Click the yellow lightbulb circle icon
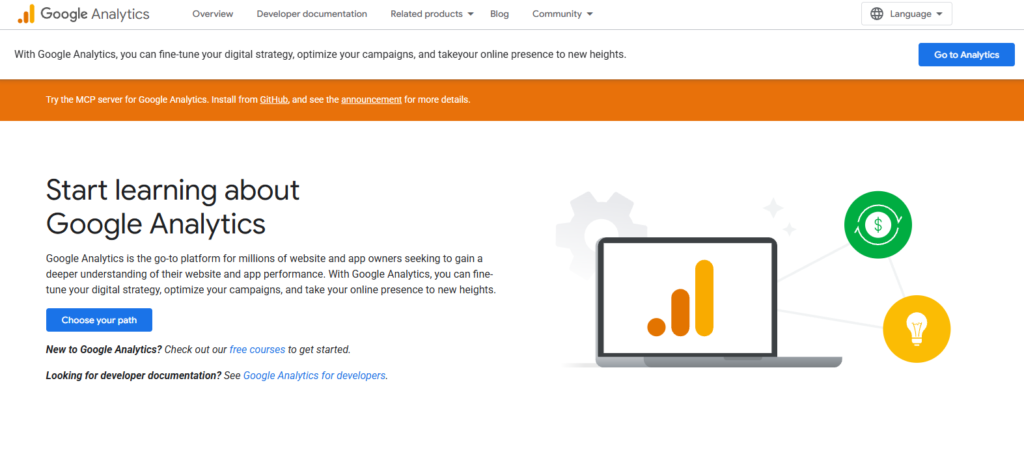 [916, 328]
